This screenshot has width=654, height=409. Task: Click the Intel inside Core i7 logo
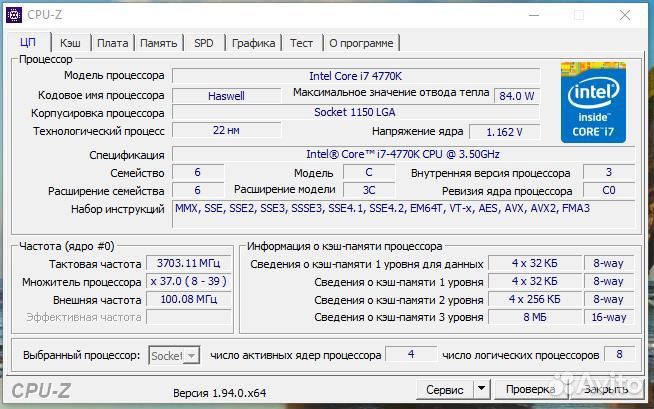point(593,103)
